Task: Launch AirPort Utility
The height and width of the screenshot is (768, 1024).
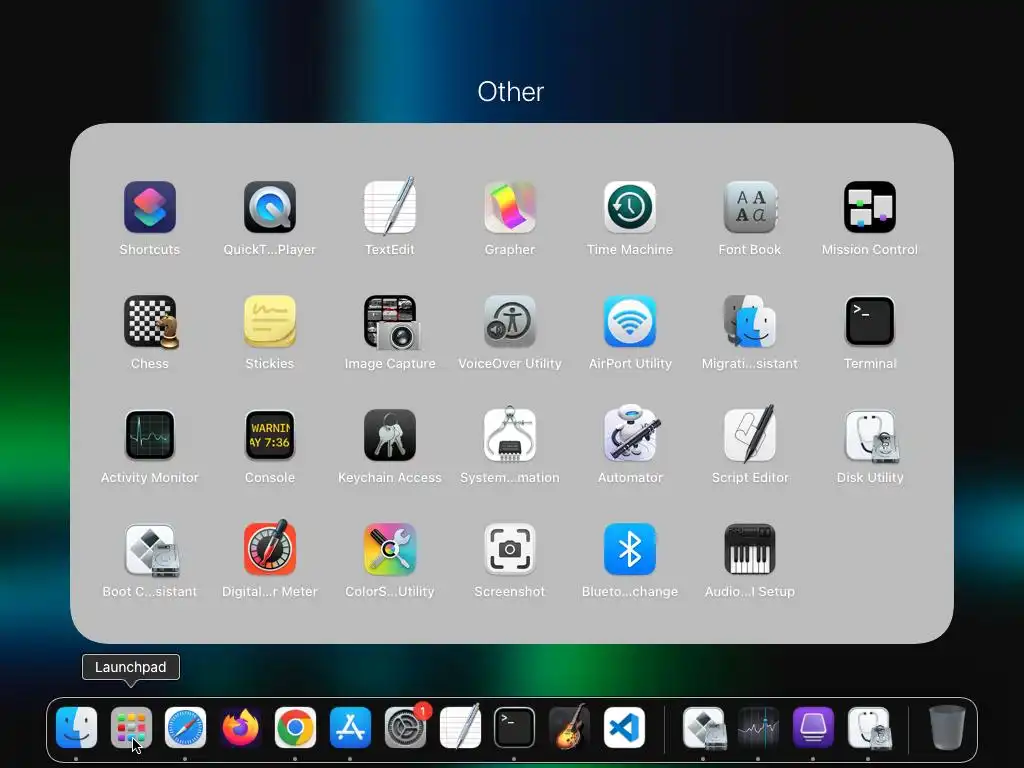Action: [630, 321]
